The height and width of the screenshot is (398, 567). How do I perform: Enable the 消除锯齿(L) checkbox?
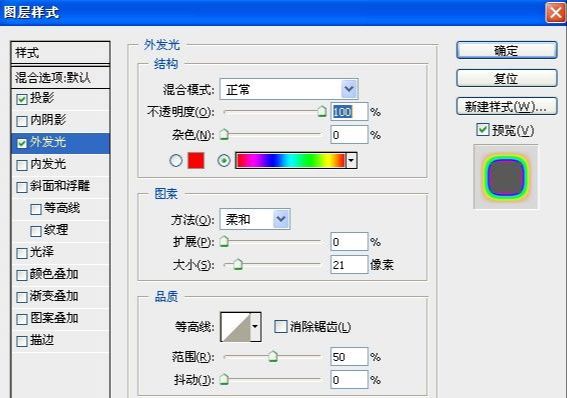click(x=281, y=326)
